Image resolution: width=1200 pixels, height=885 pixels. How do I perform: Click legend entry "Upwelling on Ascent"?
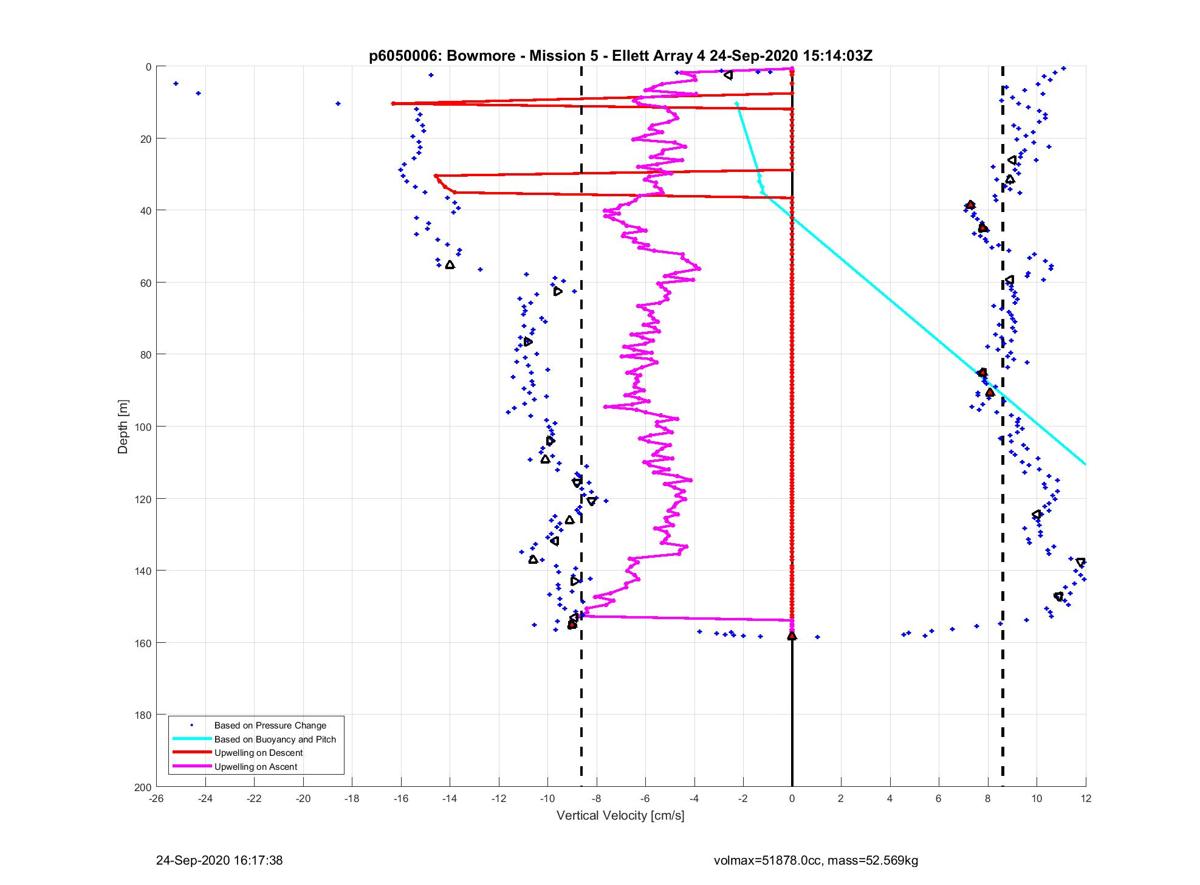[x=256, y=767]
